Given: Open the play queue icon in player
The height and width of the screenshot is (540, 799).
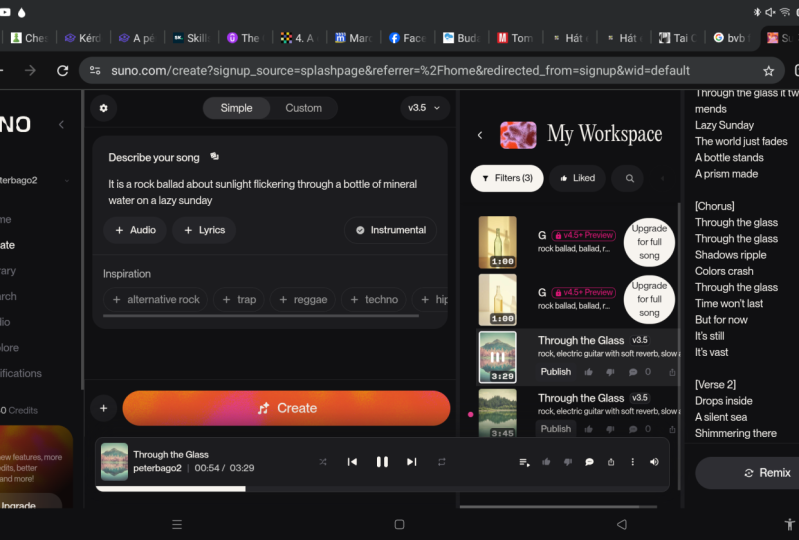Looking at the screenshot, I should 524,462.
